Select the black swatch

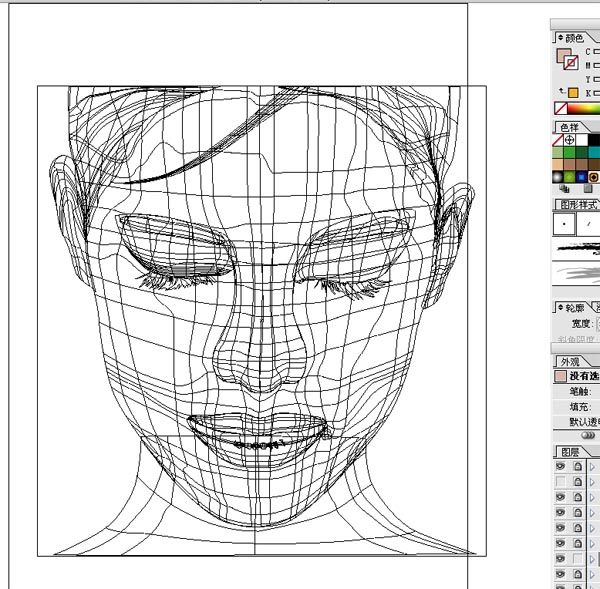(x=594, y=140)
